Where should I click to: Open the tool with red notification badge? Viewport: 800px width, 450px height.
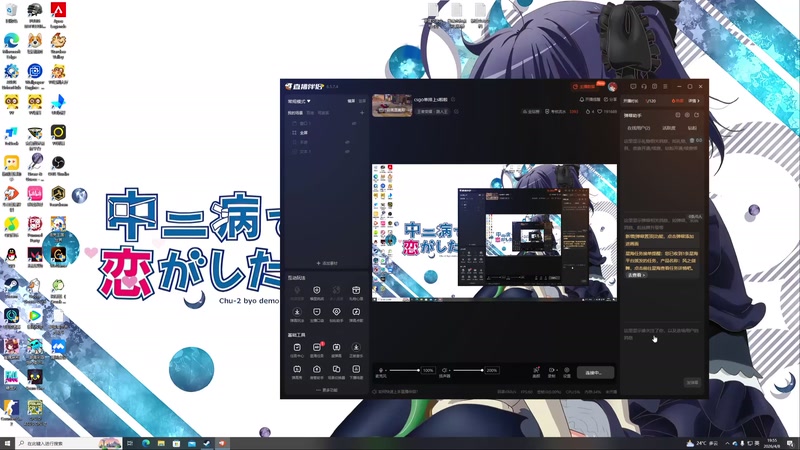[x=317, y=350]
